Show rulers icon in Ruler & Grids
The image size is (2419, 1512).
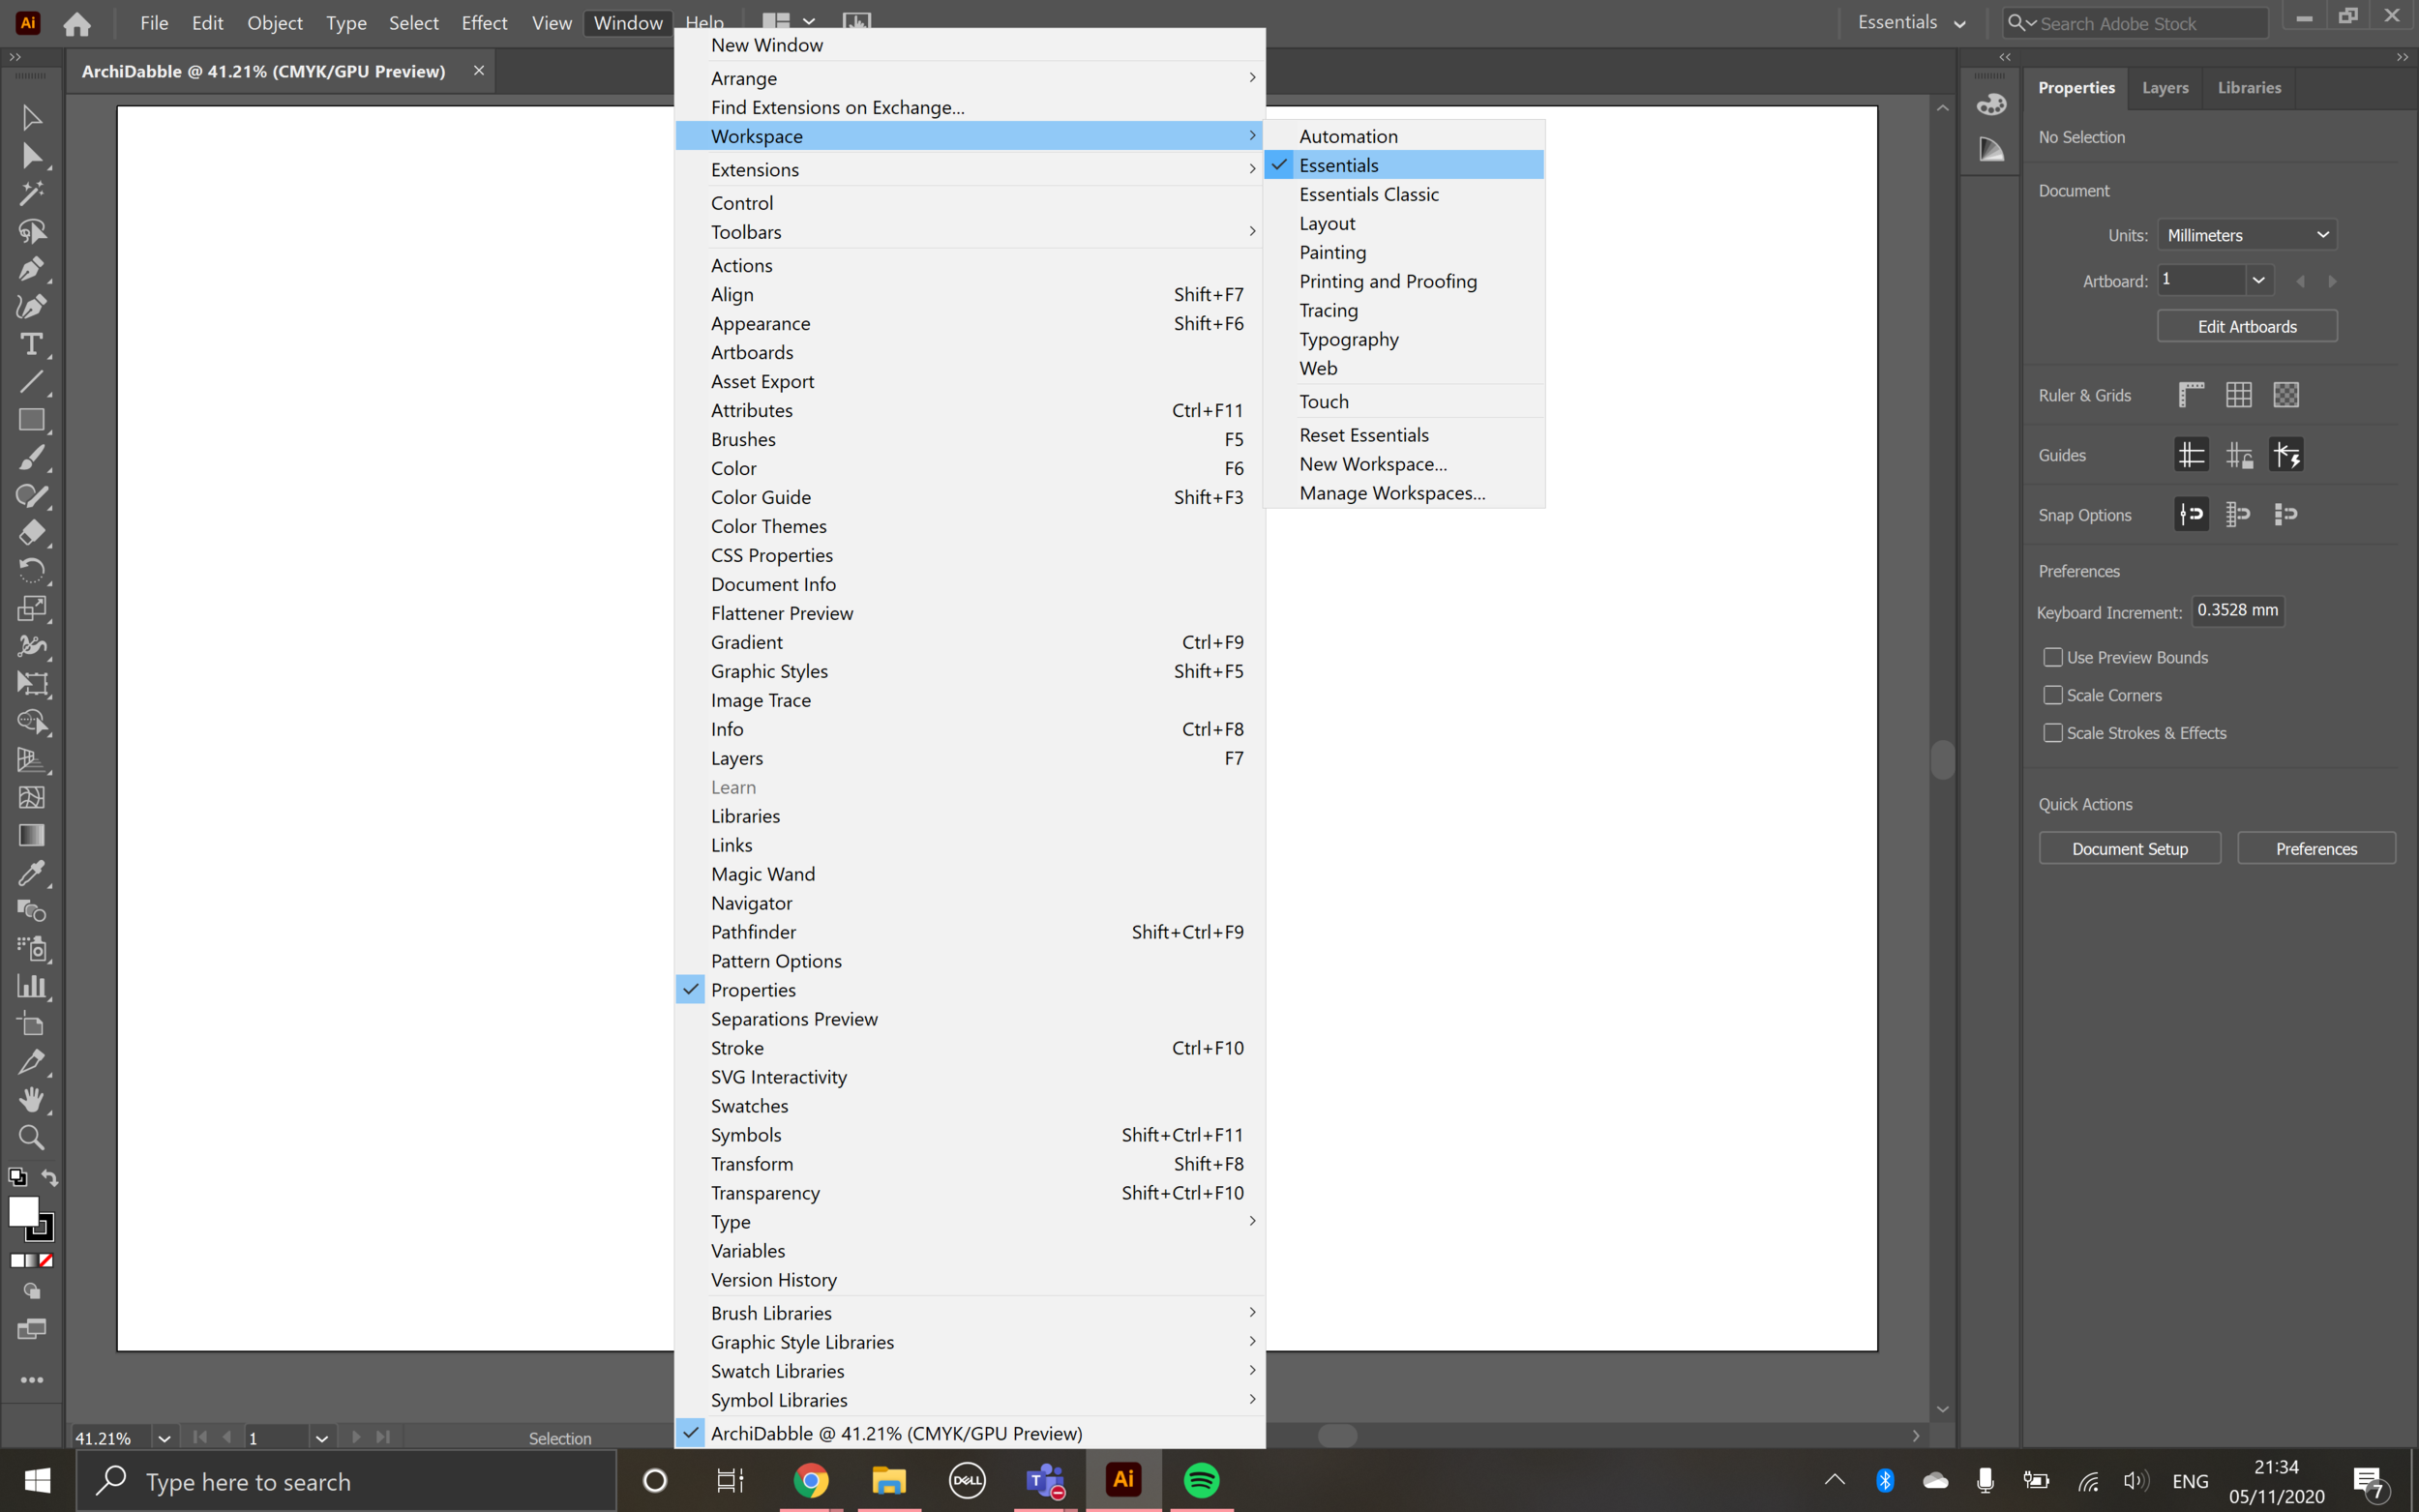pos(2191,395)
